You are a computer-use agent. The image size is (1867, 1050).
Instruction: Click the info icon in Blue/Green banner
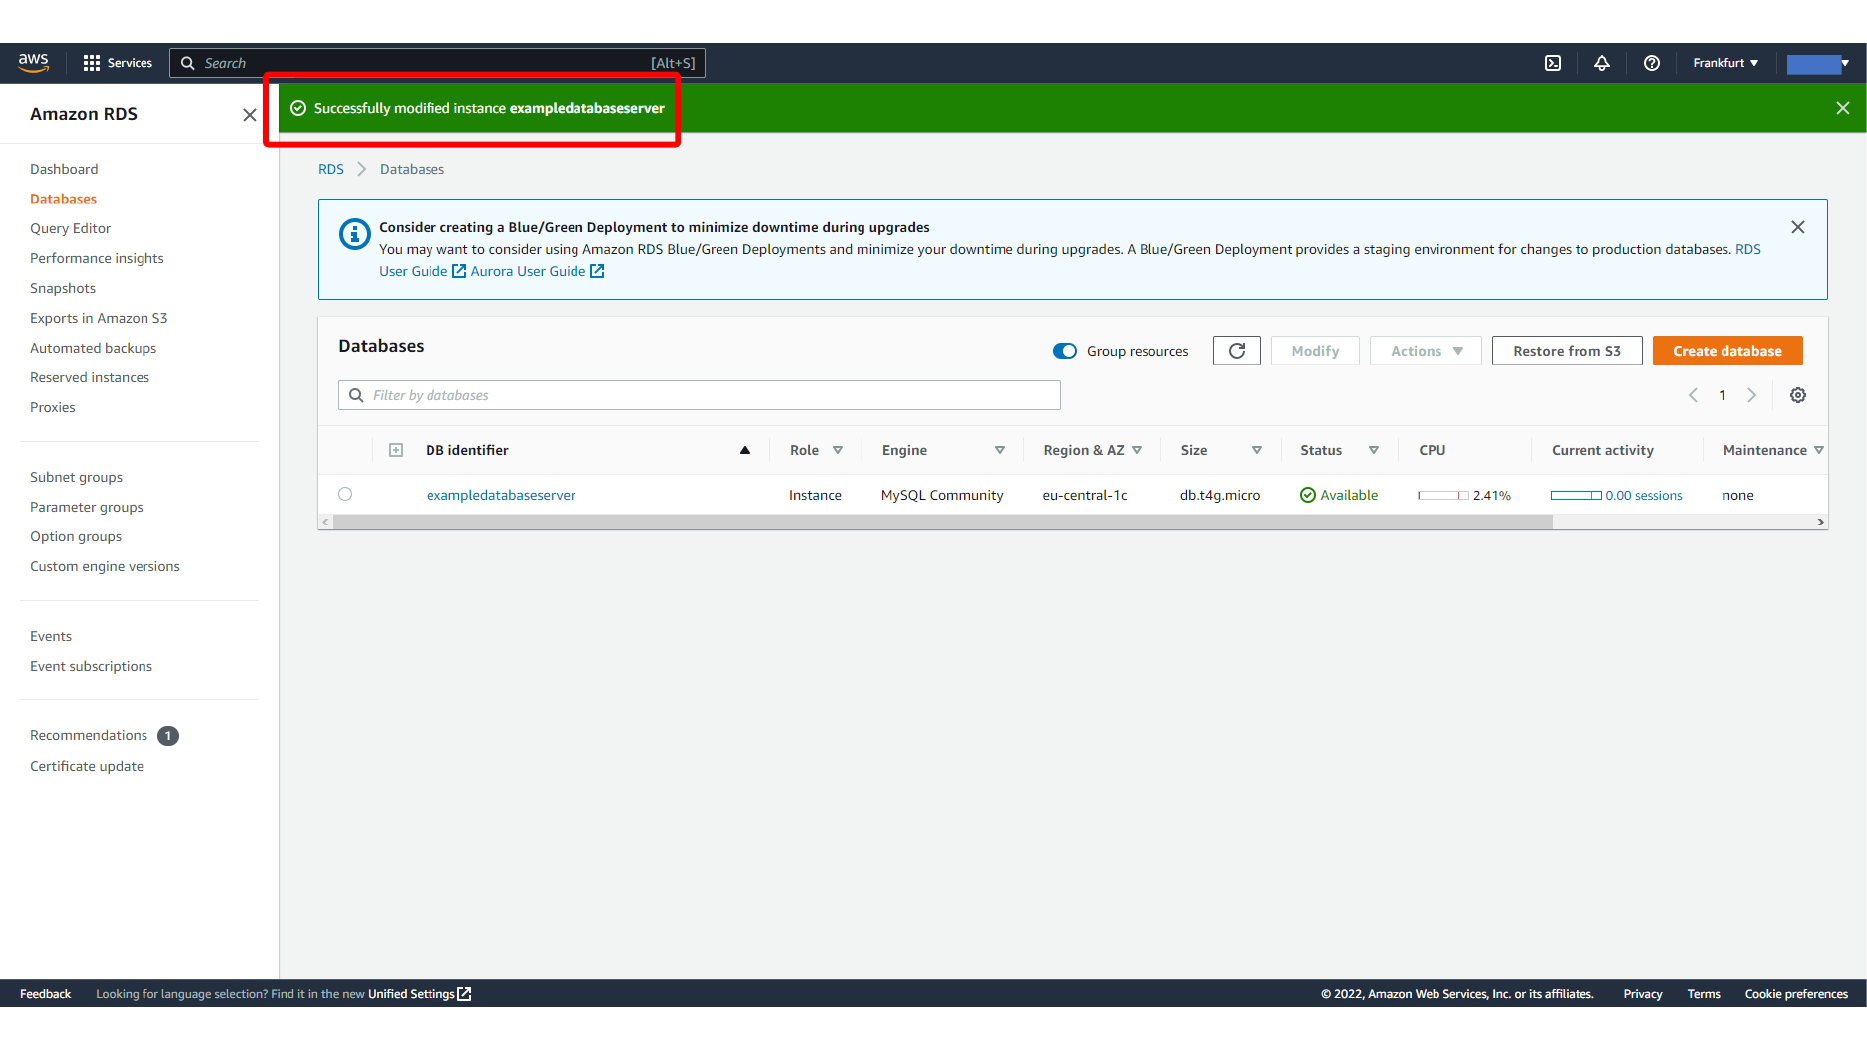click(354, 234)
